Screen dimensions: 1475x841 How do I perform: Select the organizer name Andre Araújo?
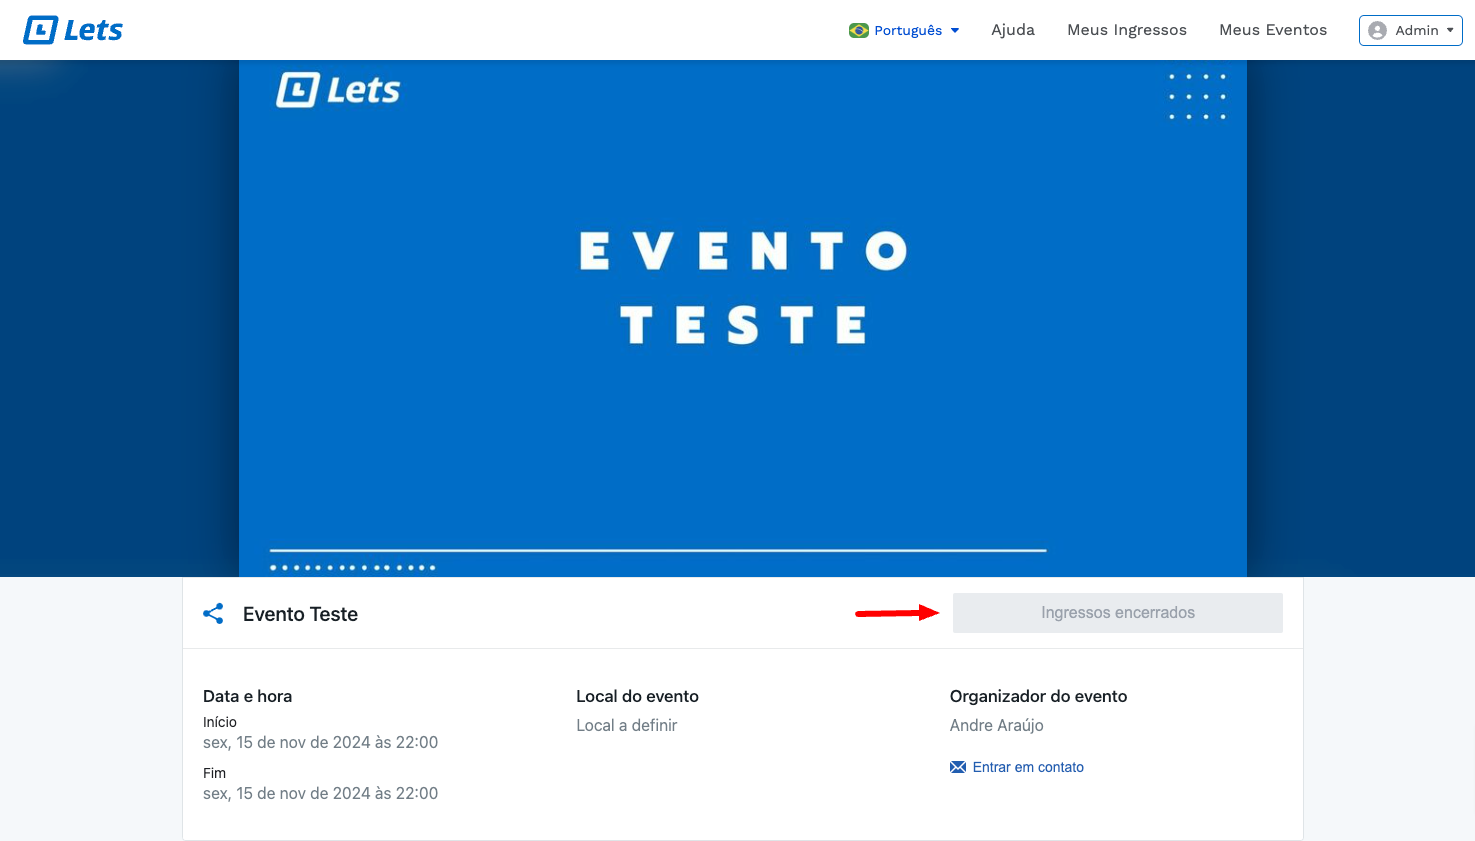(996, 725)
